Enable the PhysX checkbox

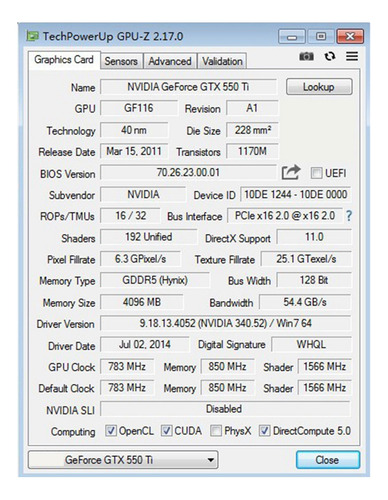[x=216, y=431]
